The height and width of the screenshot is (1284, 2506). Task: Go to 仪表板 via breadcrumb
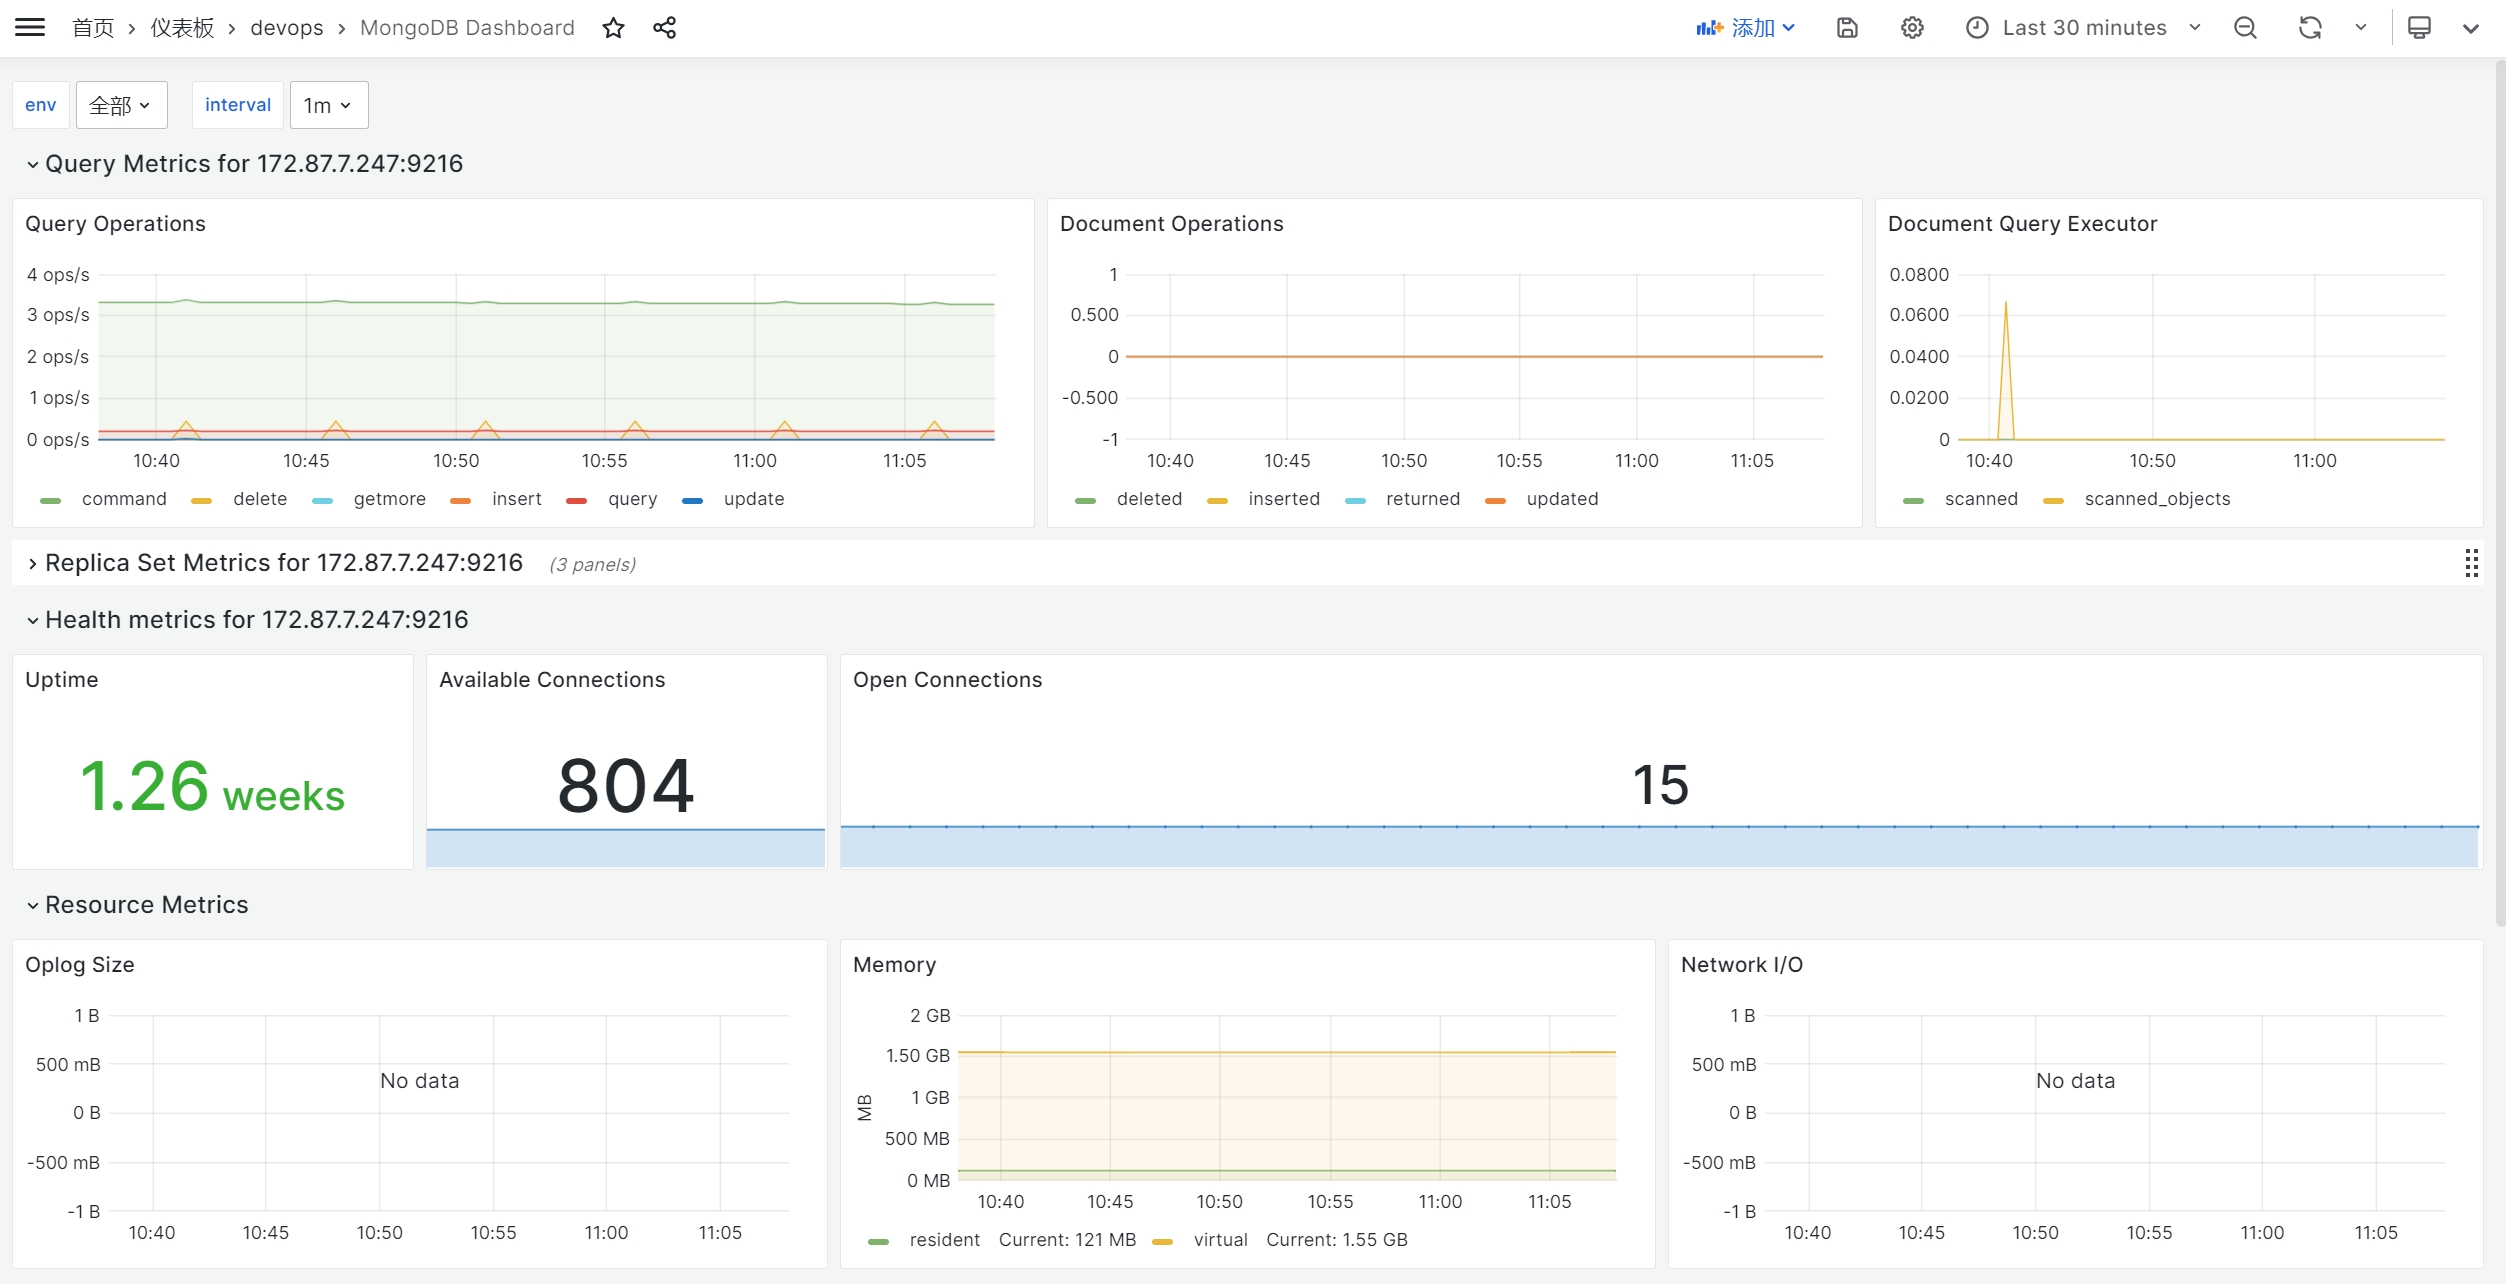coord(180,27)
